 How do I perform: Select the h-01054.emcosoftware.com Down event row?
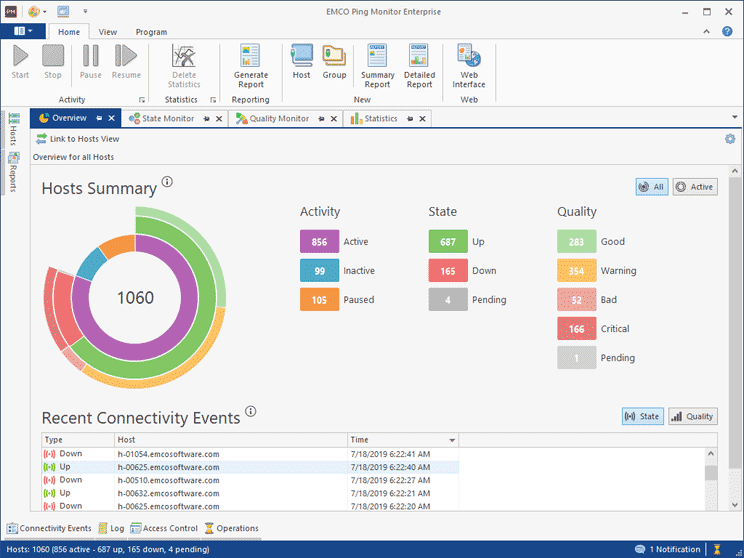click(x=250, y=454)
